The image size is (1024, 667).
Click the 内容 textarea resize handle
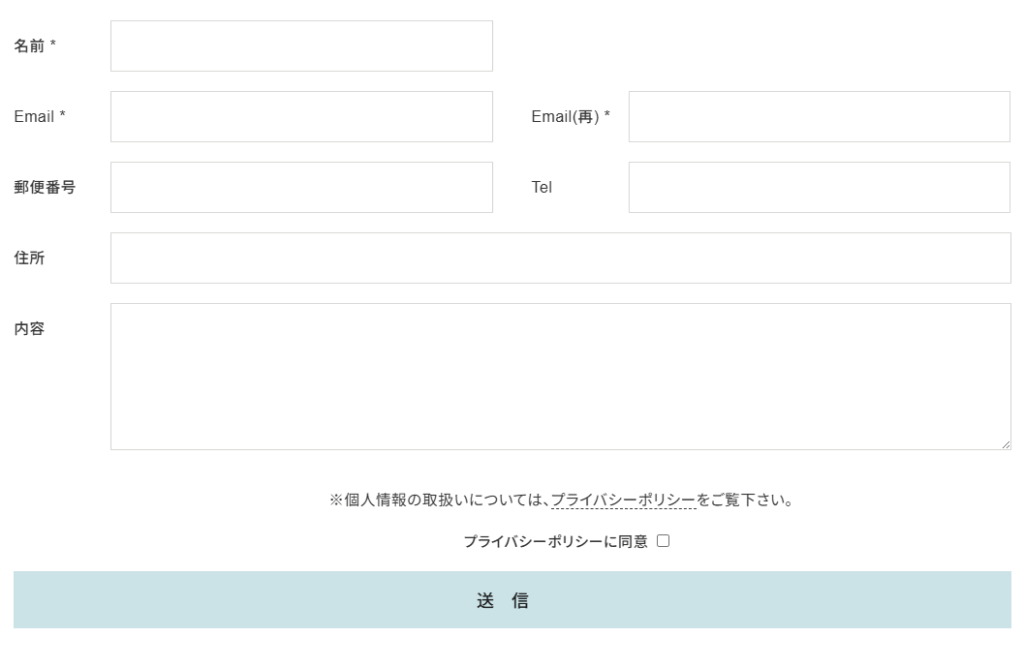[1005, 444]
